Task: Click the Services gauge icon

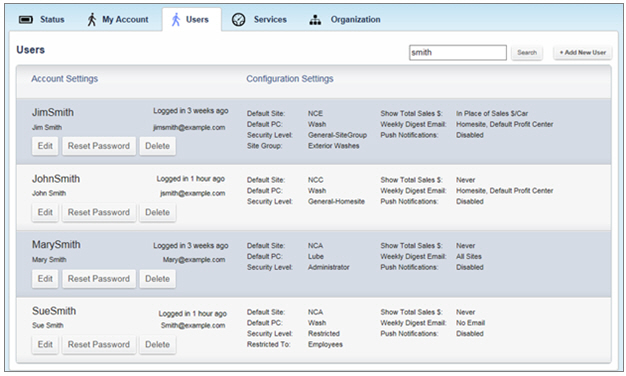Action: pyautogui.click(x=239, y=20)
